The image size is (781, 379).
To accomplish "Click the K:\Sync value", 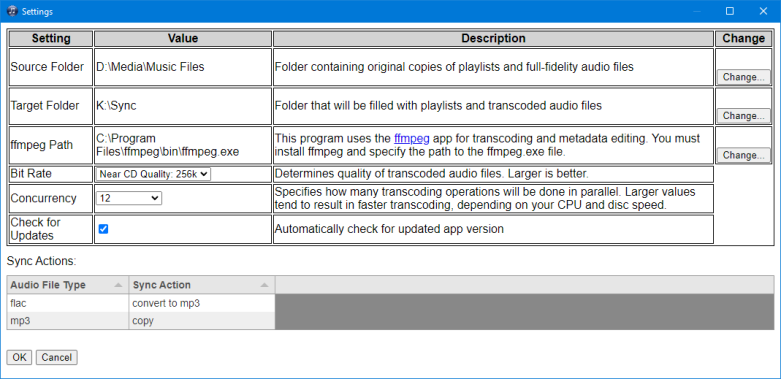I will (116, 106).
